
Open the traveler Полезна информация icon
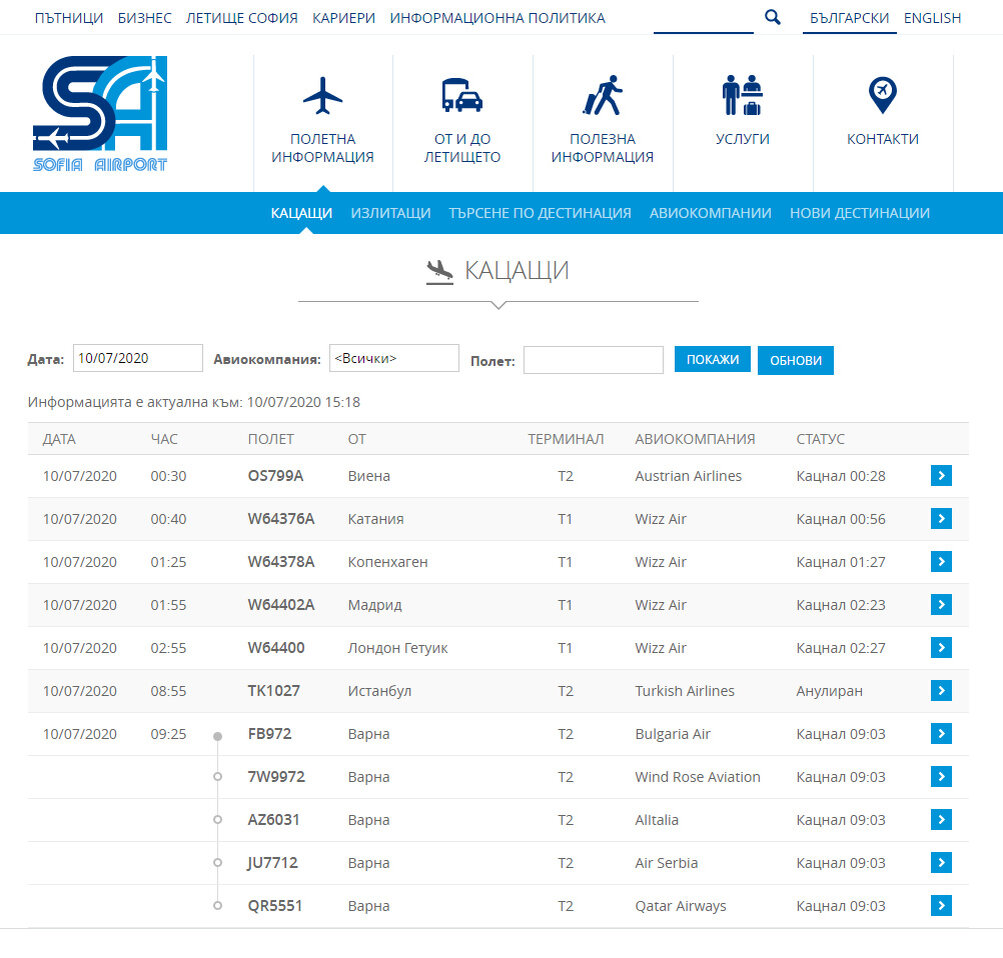[603, 95]
